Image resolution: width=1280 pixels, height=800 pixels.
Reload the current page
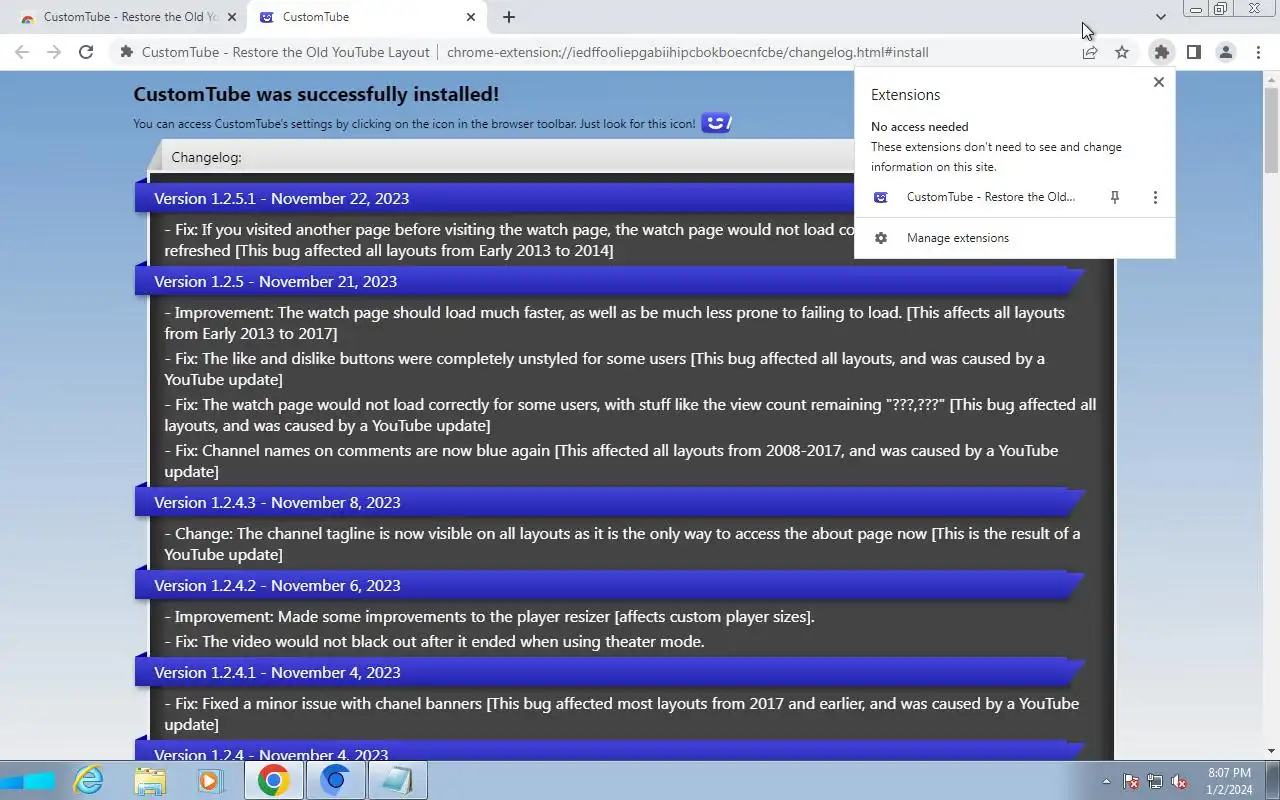click(86, 52)
